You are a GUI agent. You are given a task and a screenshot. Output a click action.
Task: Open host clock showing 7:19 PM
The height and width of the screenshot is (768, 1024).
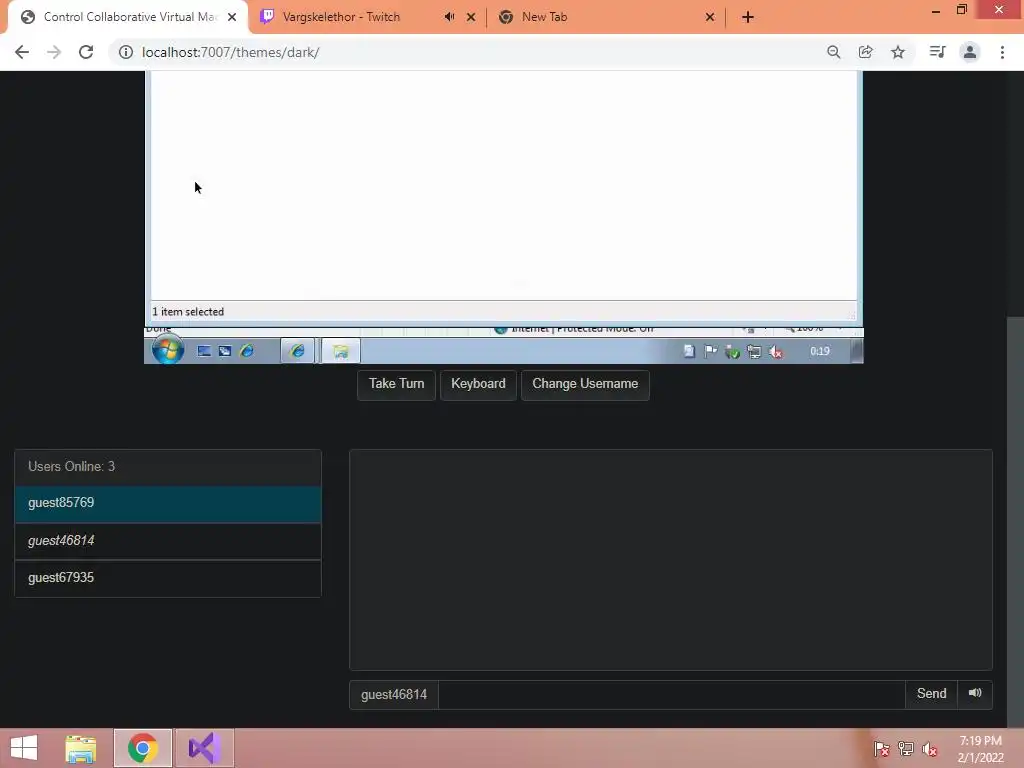pyautogui.click(x=980, y=749)
